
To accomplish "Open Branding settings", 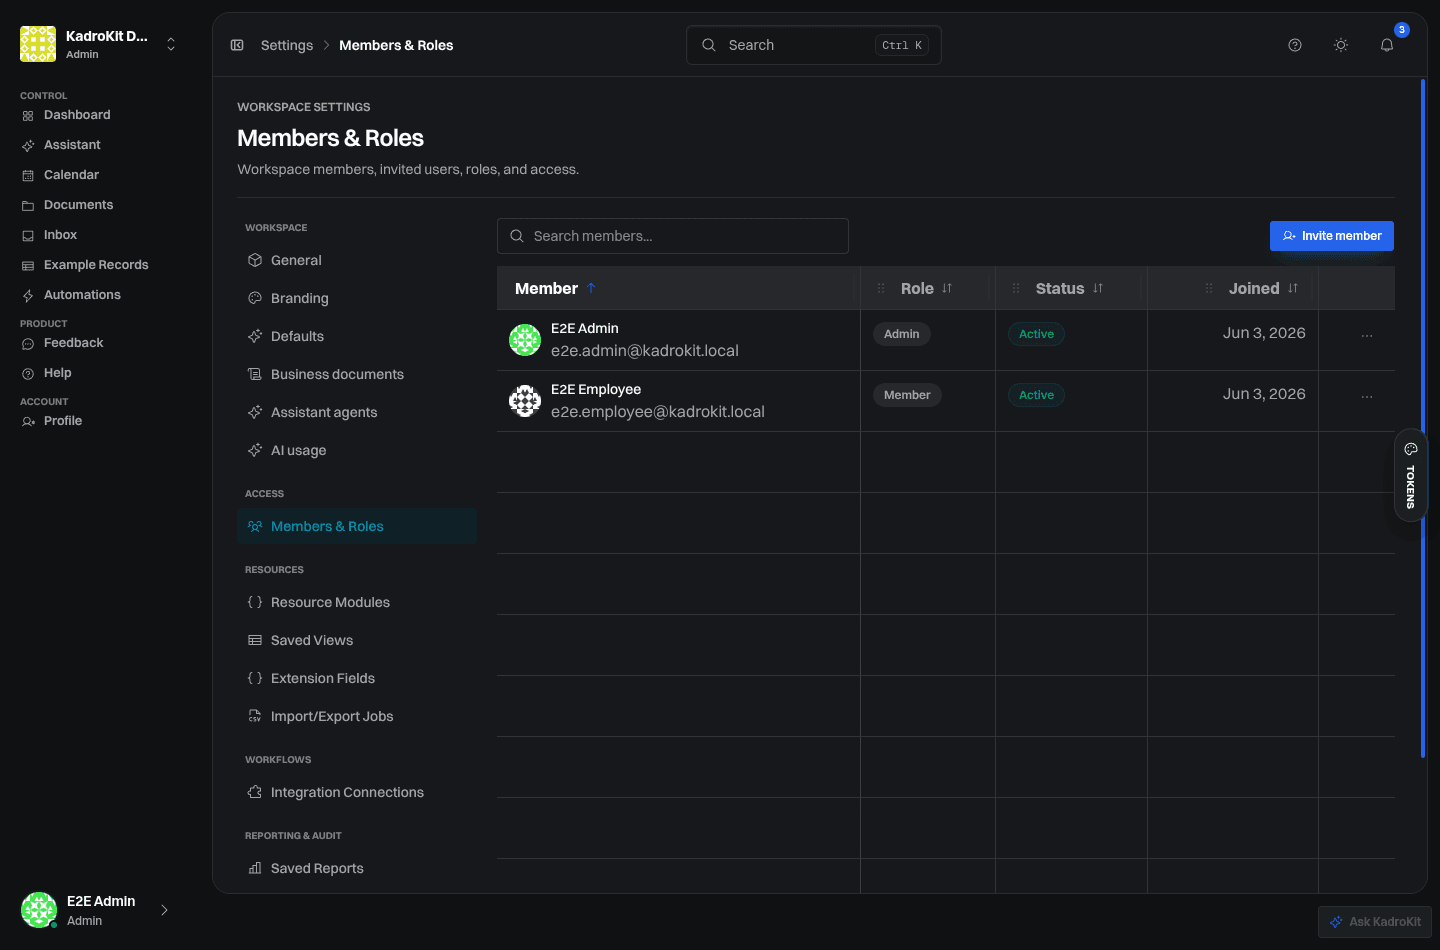I will (x=357, y=298).
